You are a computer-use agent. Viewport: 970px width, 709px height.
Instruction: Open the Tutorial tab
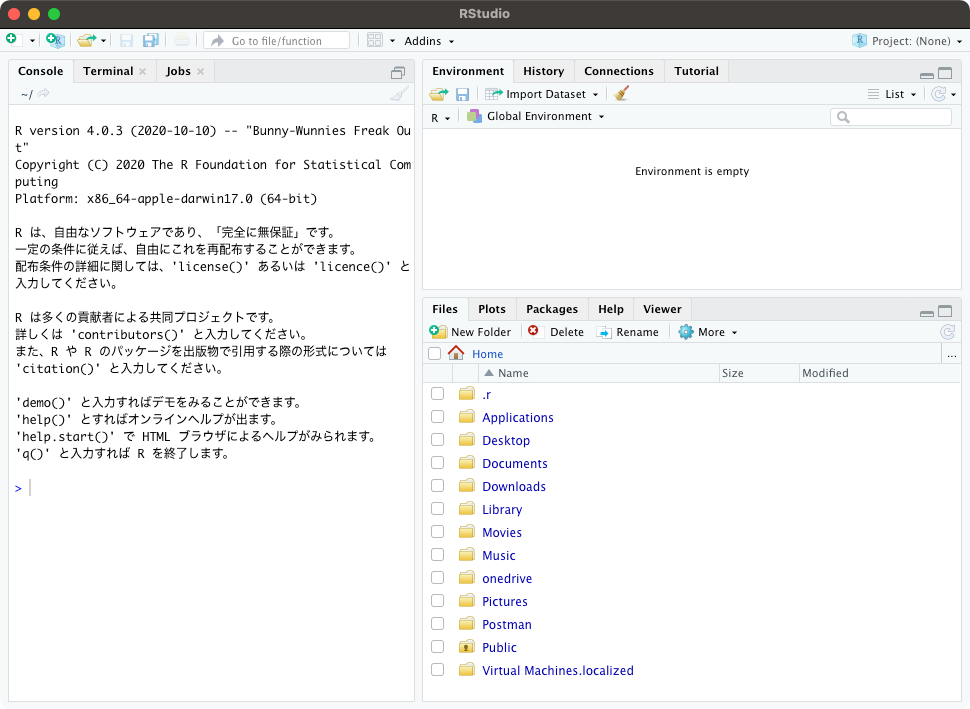pyautogui.click(x=697, y=71)
